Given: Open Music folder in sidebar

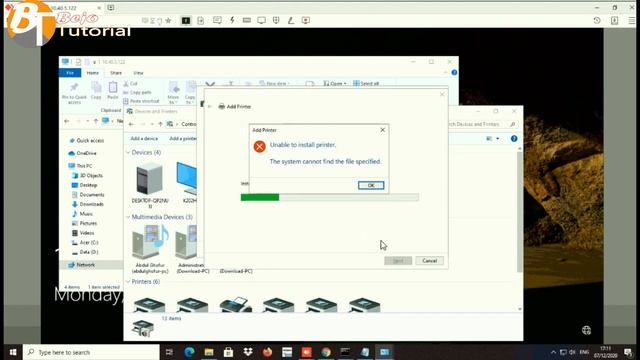Looking at the screenshot, I should [x=82, y=214].
